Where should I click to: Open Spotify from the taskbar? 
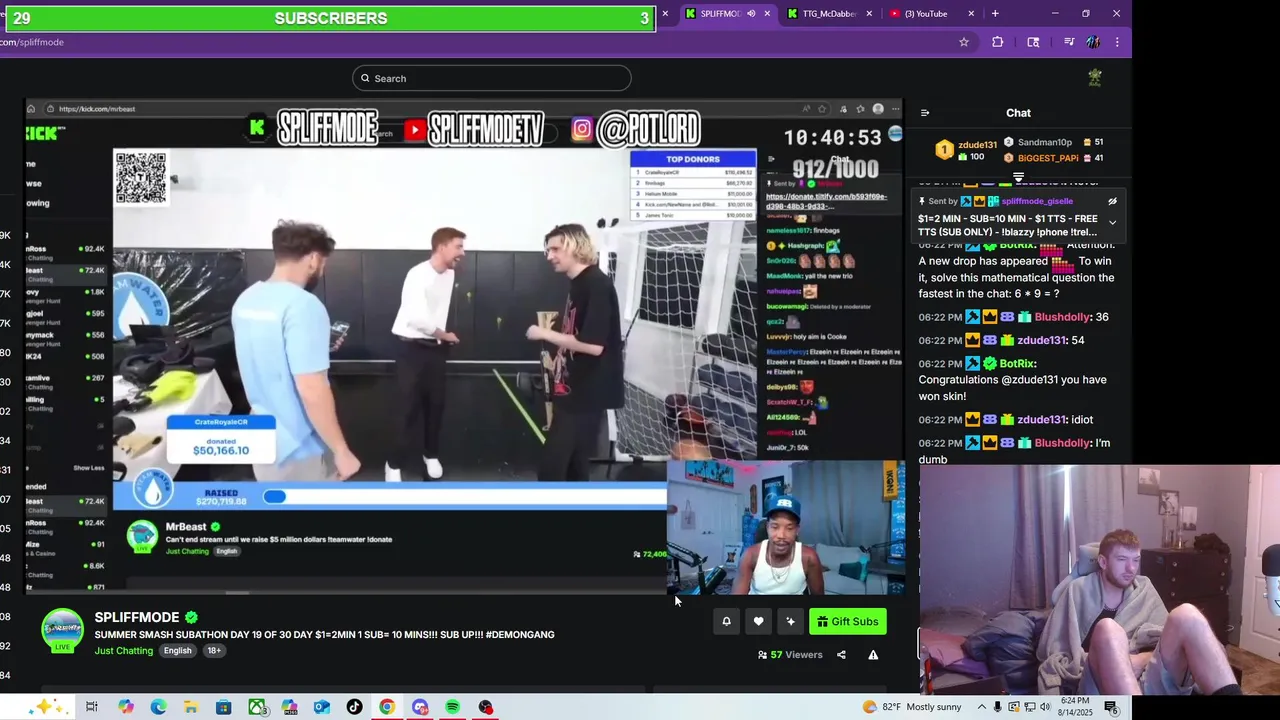tap(453, 707)
